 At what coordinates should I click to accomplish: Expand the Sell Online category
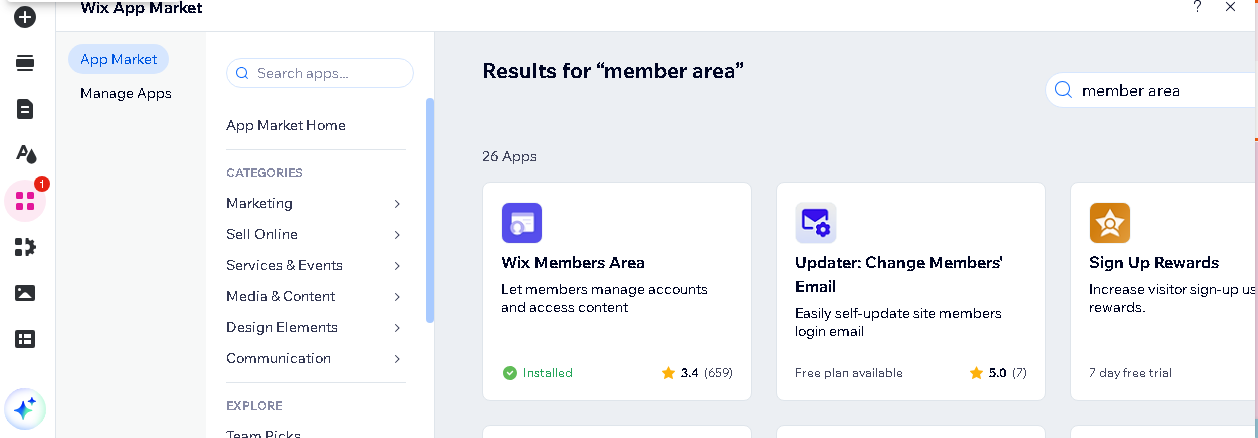[x=397, y=235]
